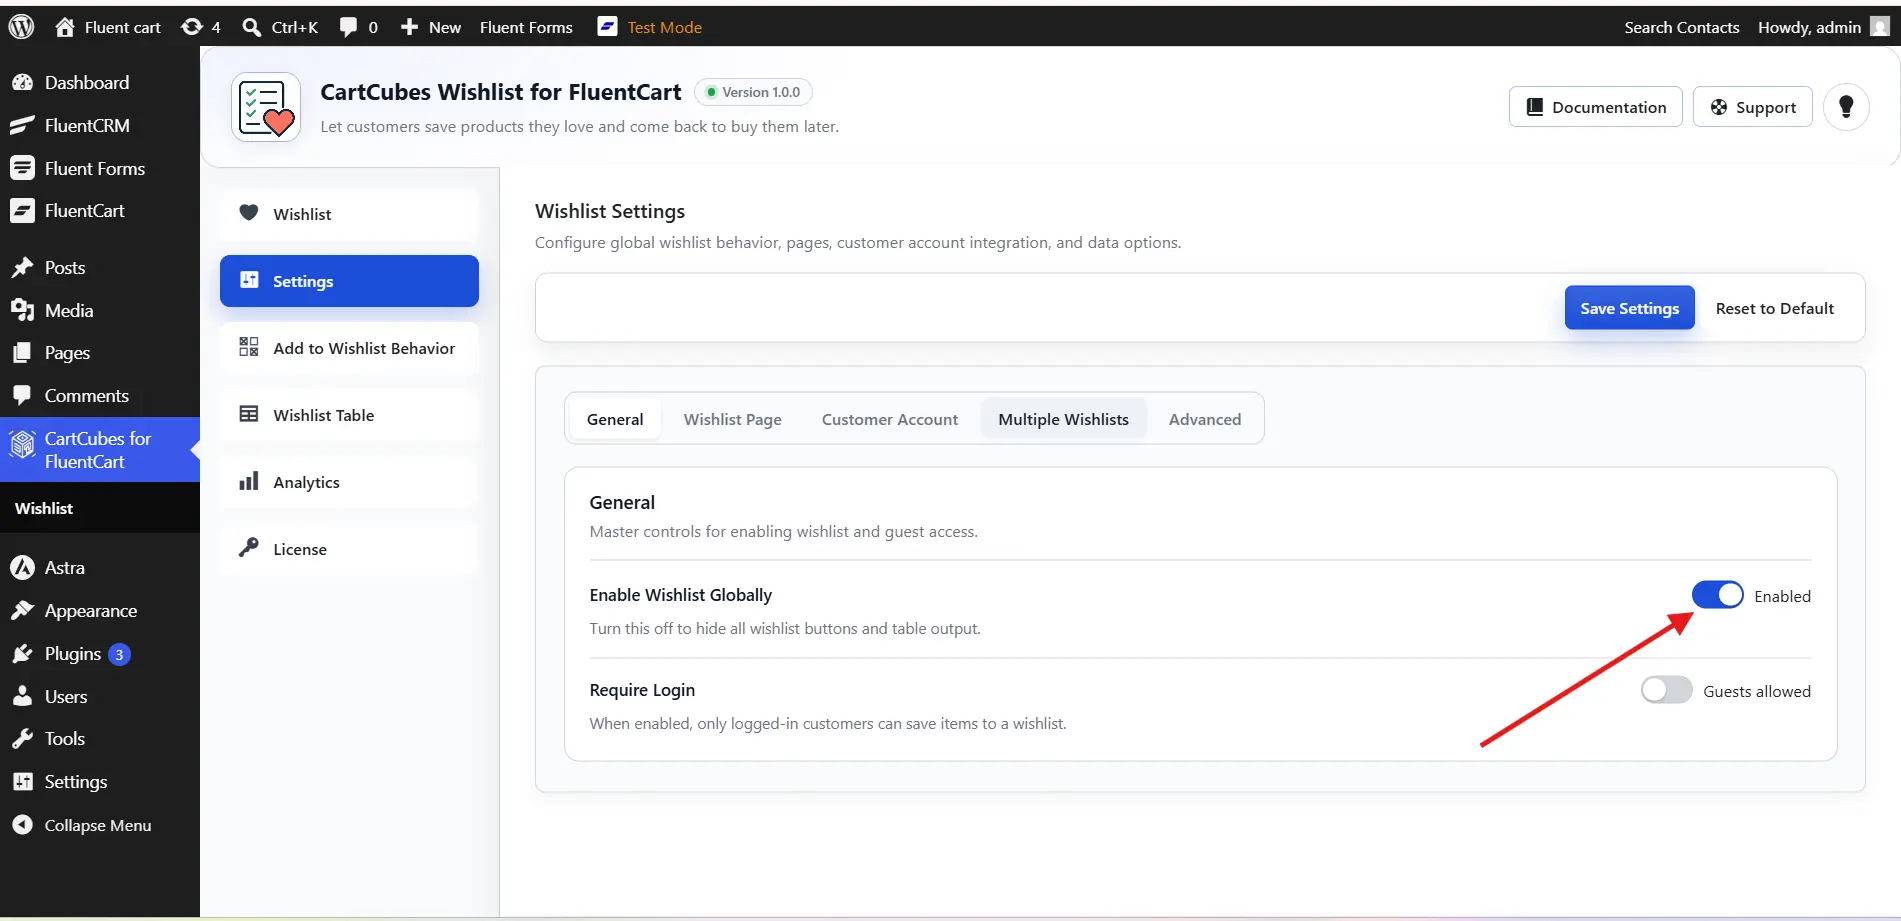
Task: Click the Test Mode FluentCart icon
Action: point(608,27)
